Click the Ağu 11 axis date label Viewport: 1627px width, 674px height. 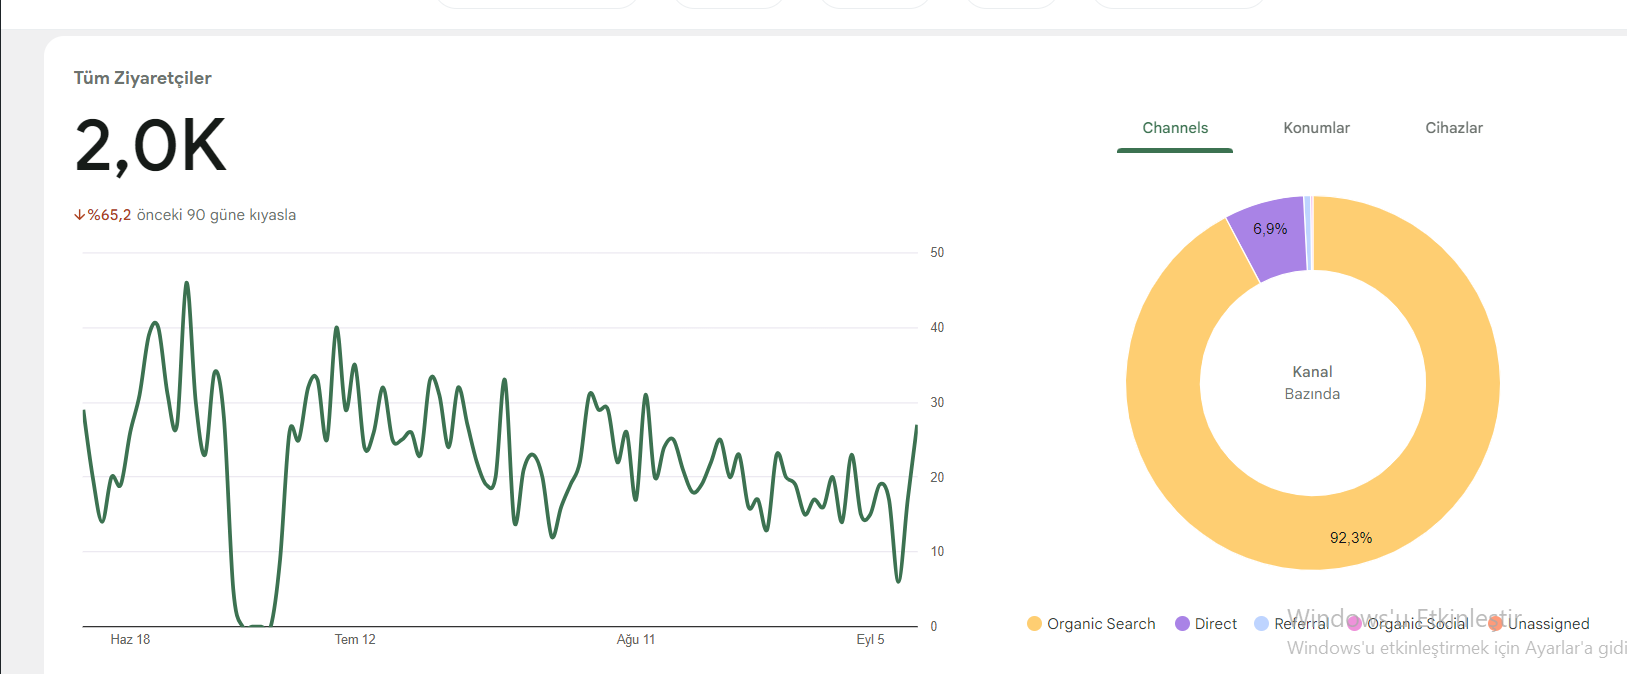(636, 640)
